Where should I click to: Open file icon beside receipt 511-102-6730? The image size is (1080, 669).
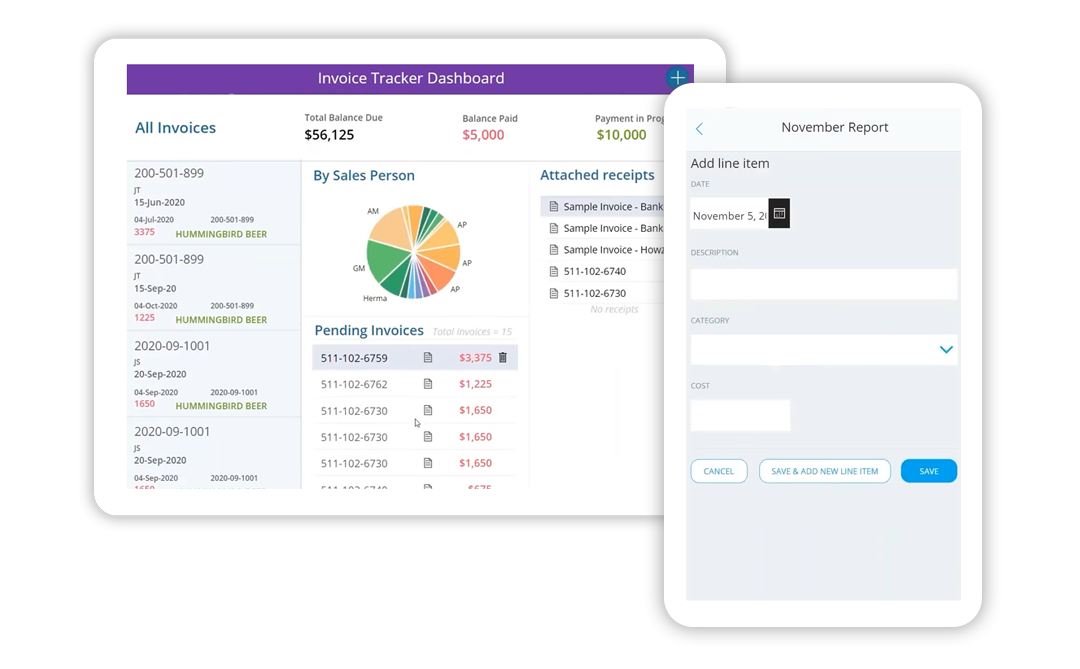[554, 294]
